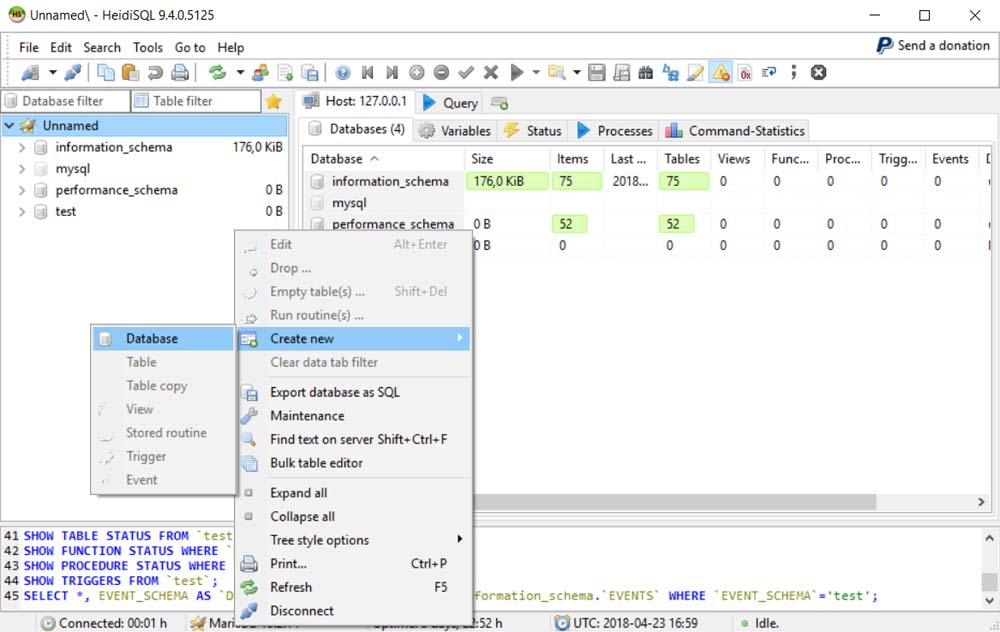The height and width of the screenshot is (632, 1000).
Task: Click the Copy toolbar icon
Action: tap(105, 73)
